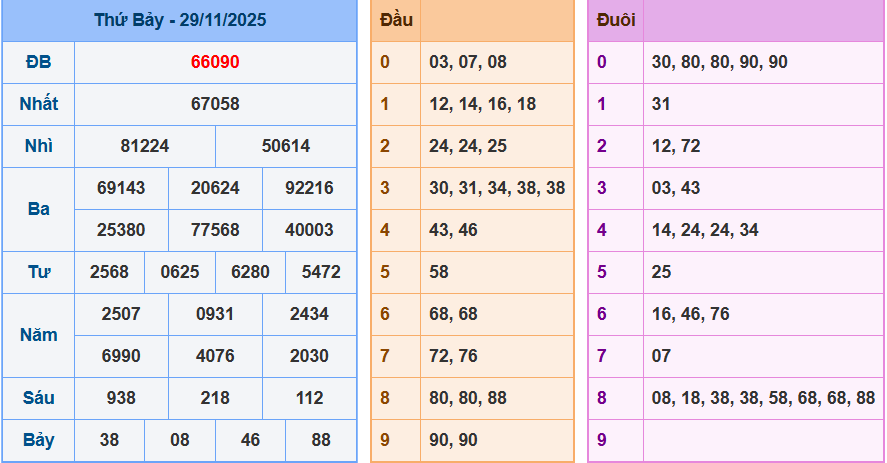
Task: Select second prize number 81224
Action: (145, 146)
